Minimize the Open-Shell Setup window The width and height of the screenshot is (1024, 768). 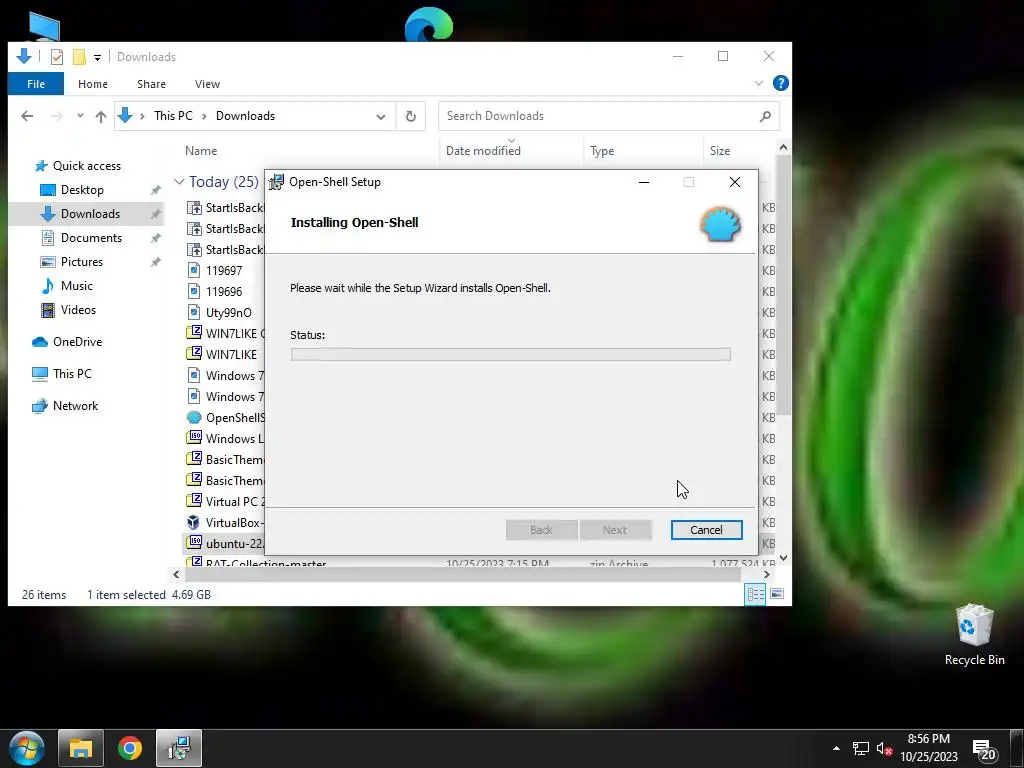coord(644,182)
